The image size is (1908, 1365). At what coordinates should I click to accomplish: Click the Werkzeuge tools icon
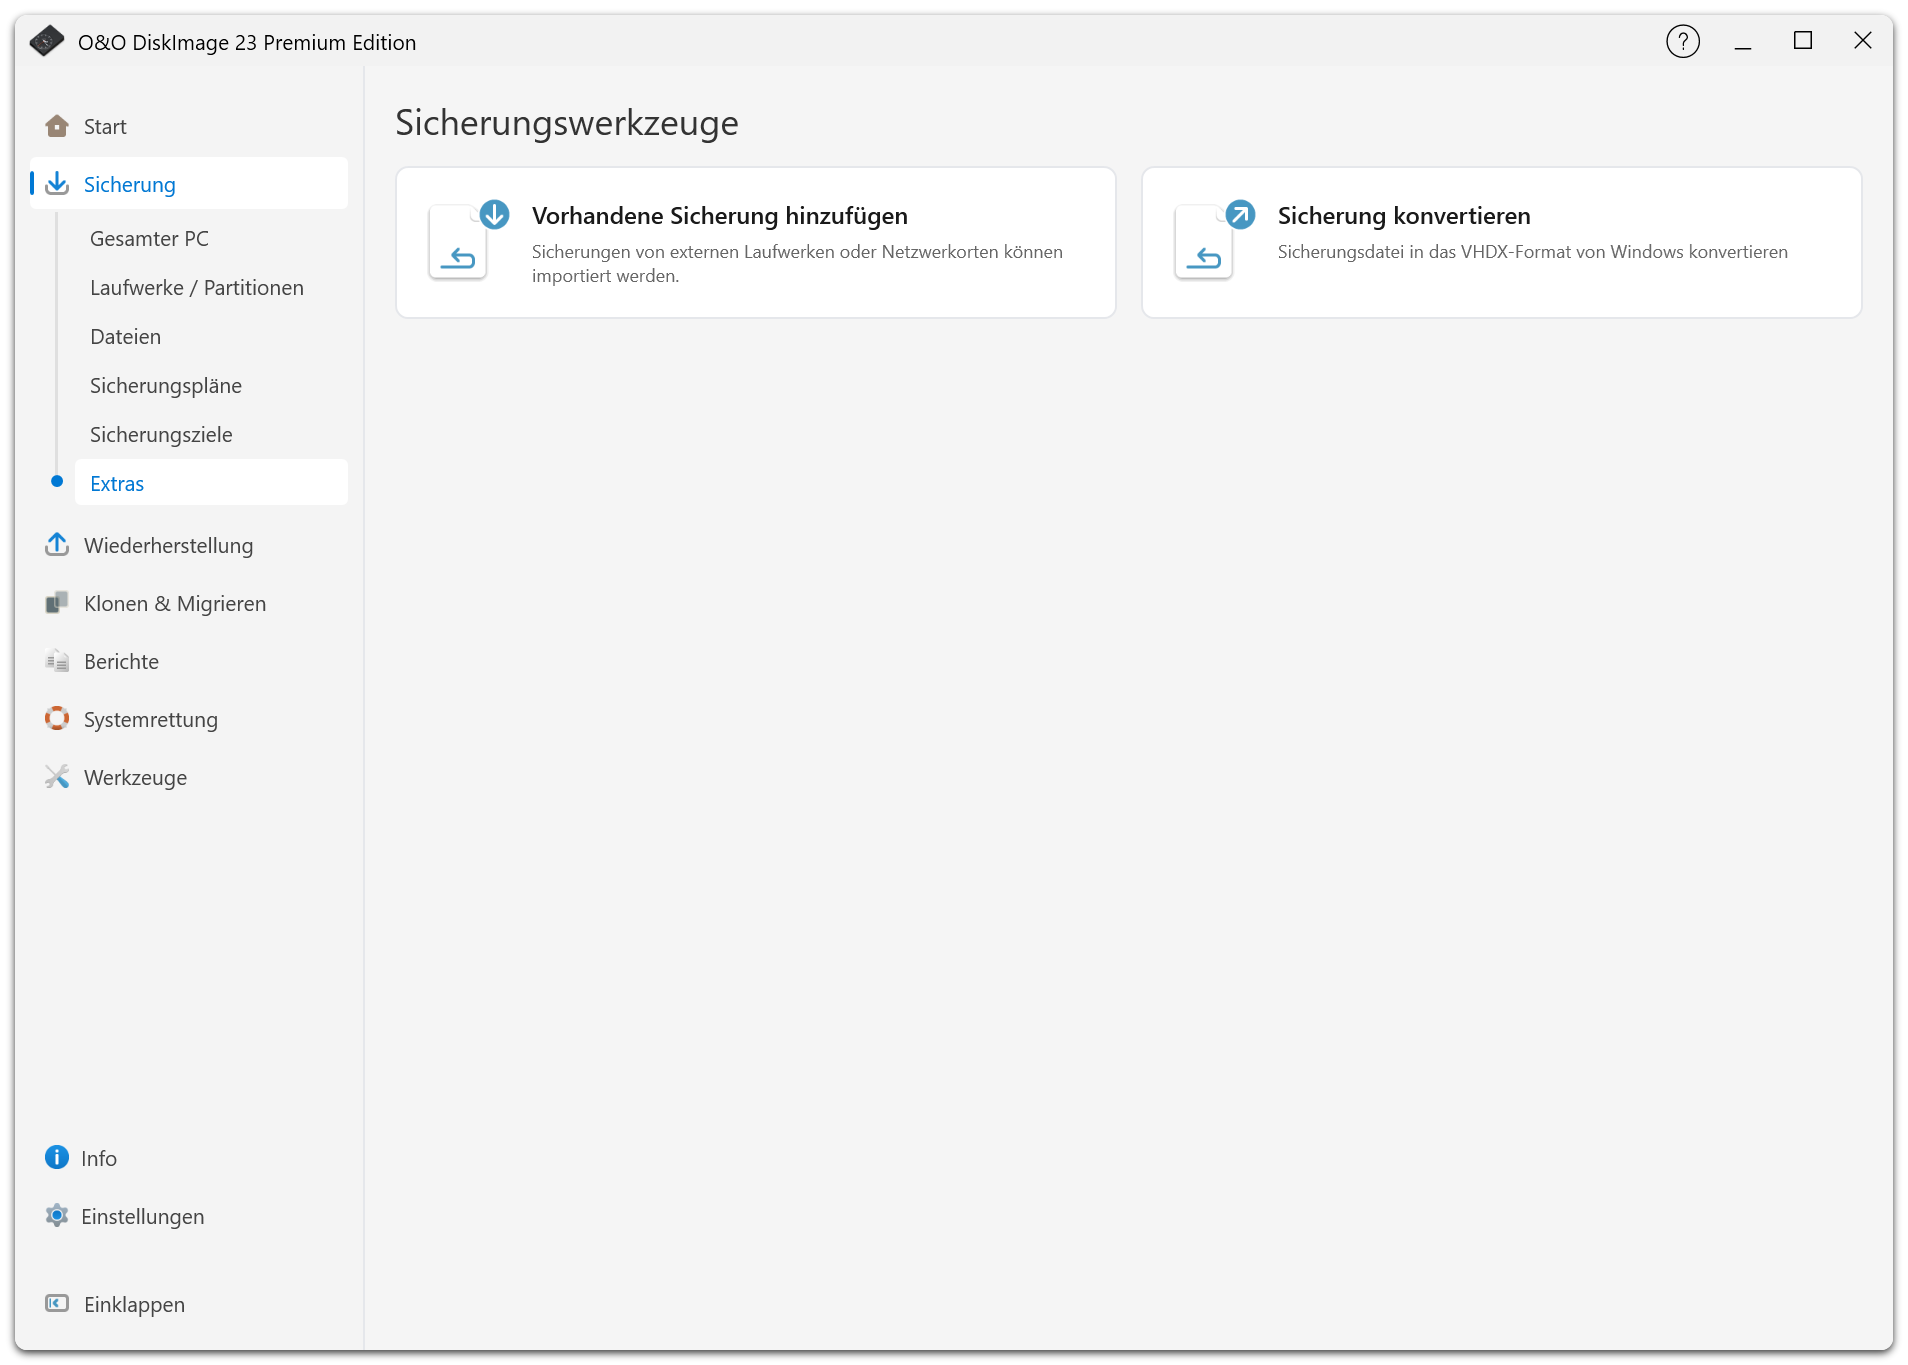pos(57,777)
